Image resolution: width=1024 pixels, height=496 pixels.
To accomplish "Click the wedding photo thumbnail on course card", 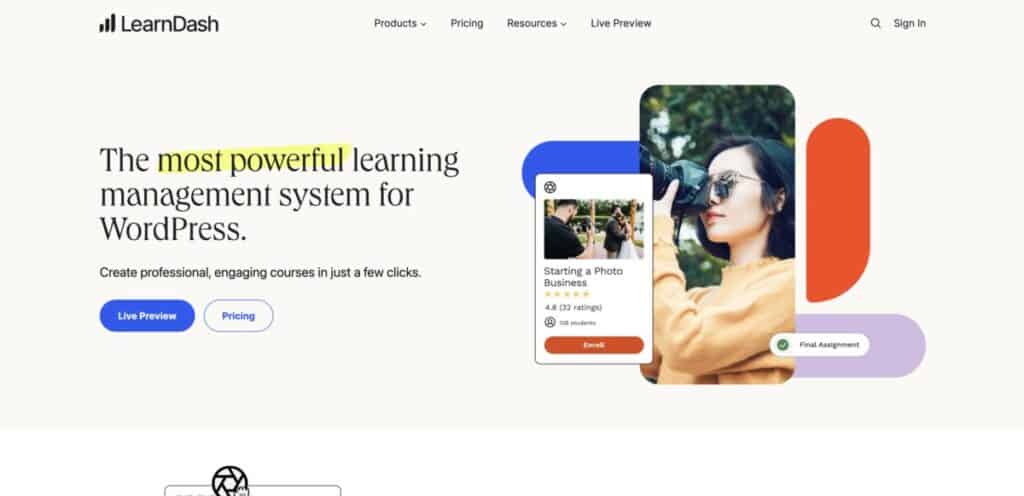I will tap(594, 229).
